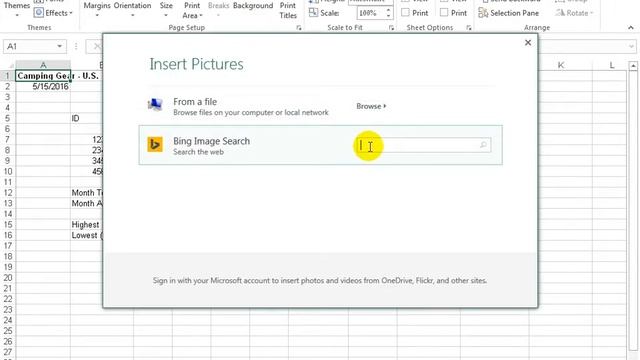Collapse the ribbon with the chevron
This screenshot has width=640, height=360.
(x=631, y=27)
